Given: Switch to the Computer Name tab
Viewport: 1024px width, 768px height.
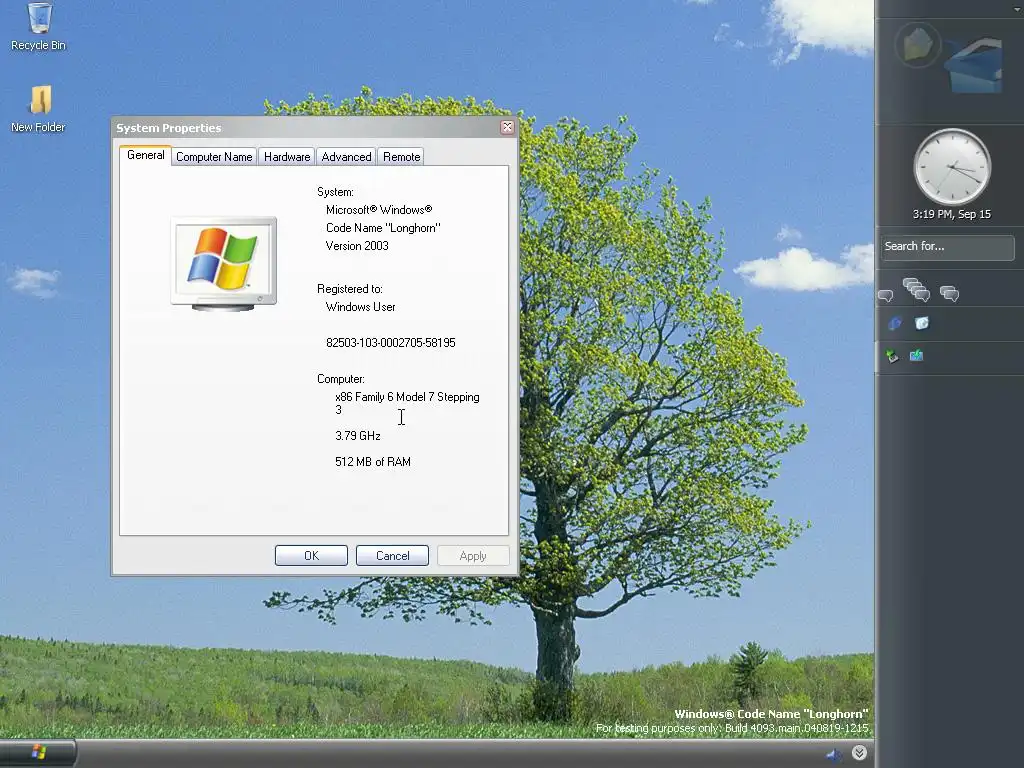Looking at the screenshot, I should point(214,157).
